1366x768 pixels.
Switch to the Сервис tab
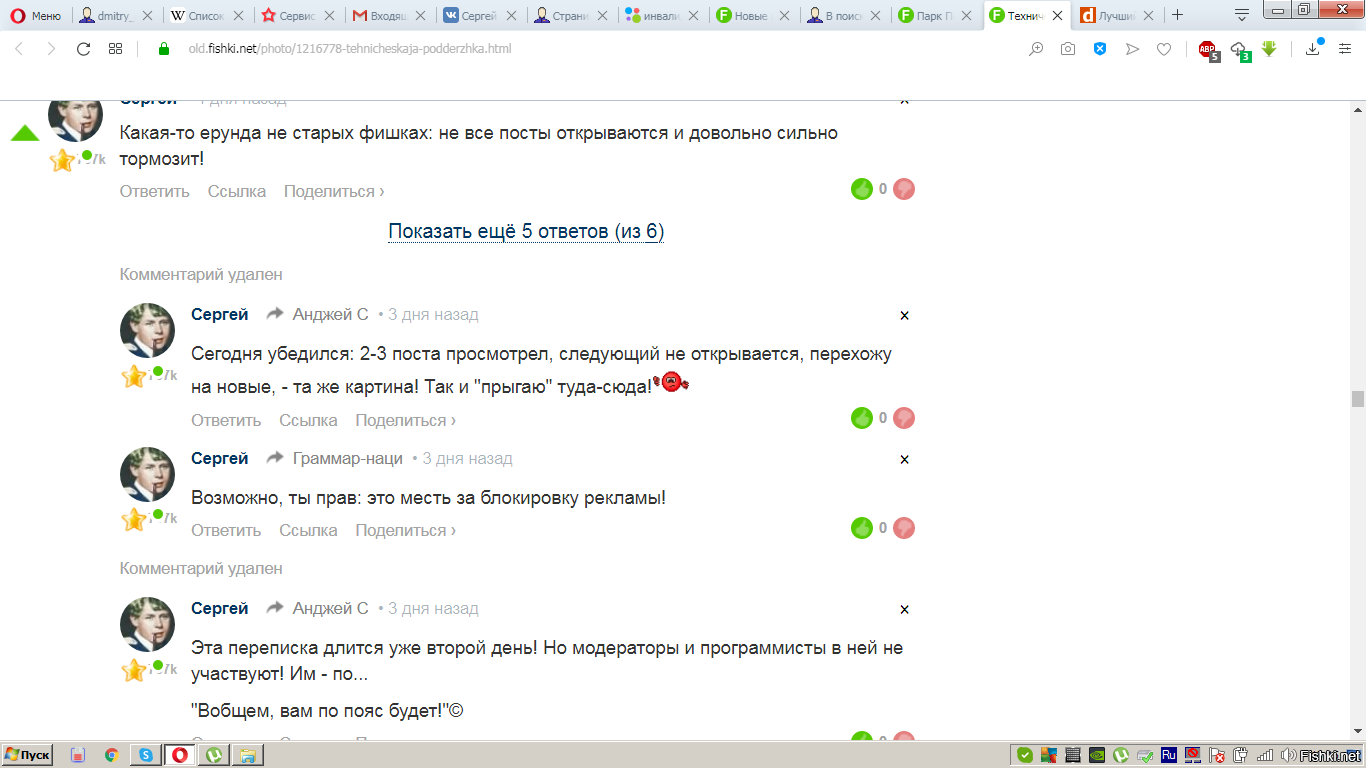tap(298, 16)
